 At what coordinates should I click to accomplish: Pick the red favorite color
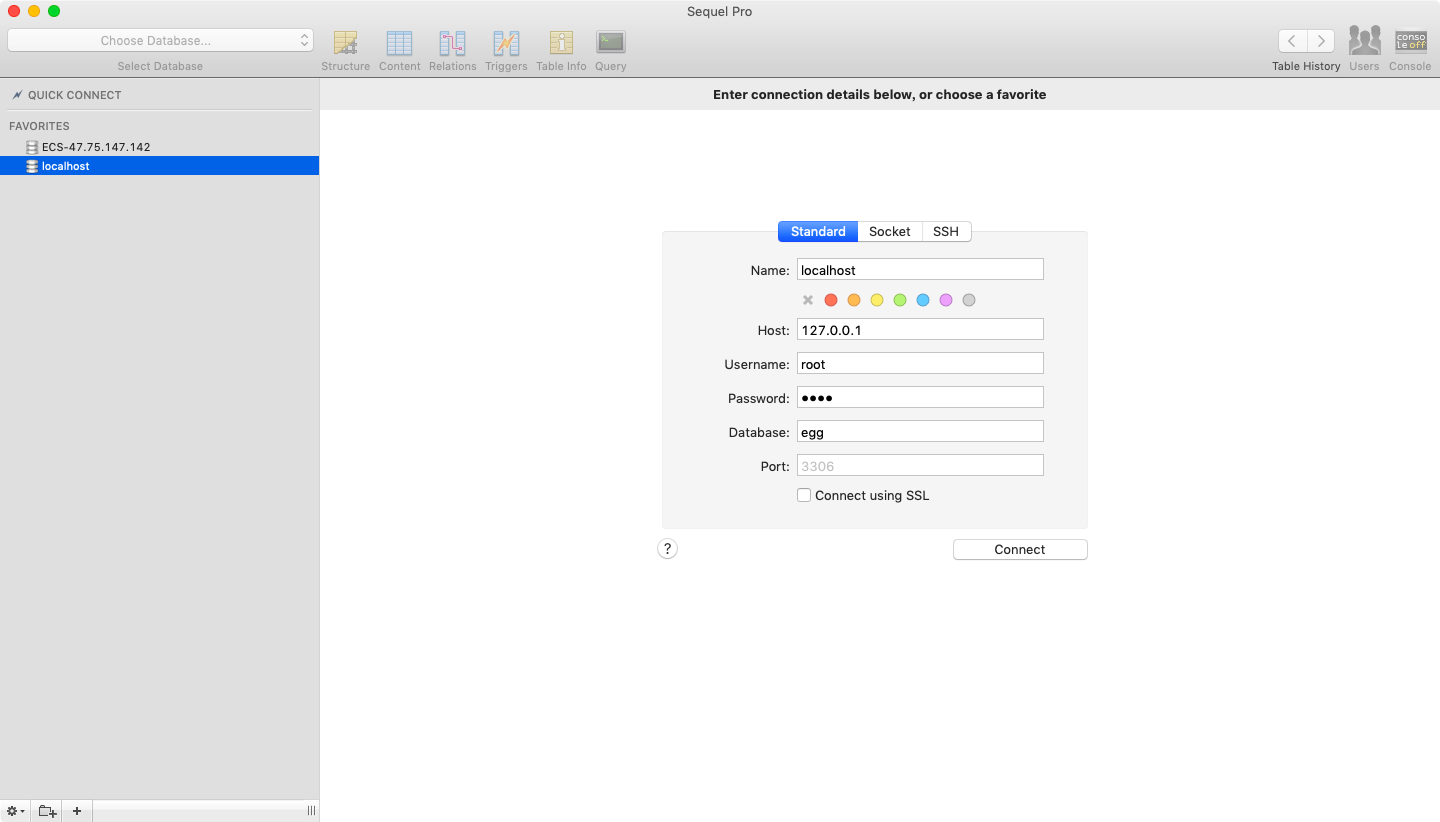click(x=831, y=300)
